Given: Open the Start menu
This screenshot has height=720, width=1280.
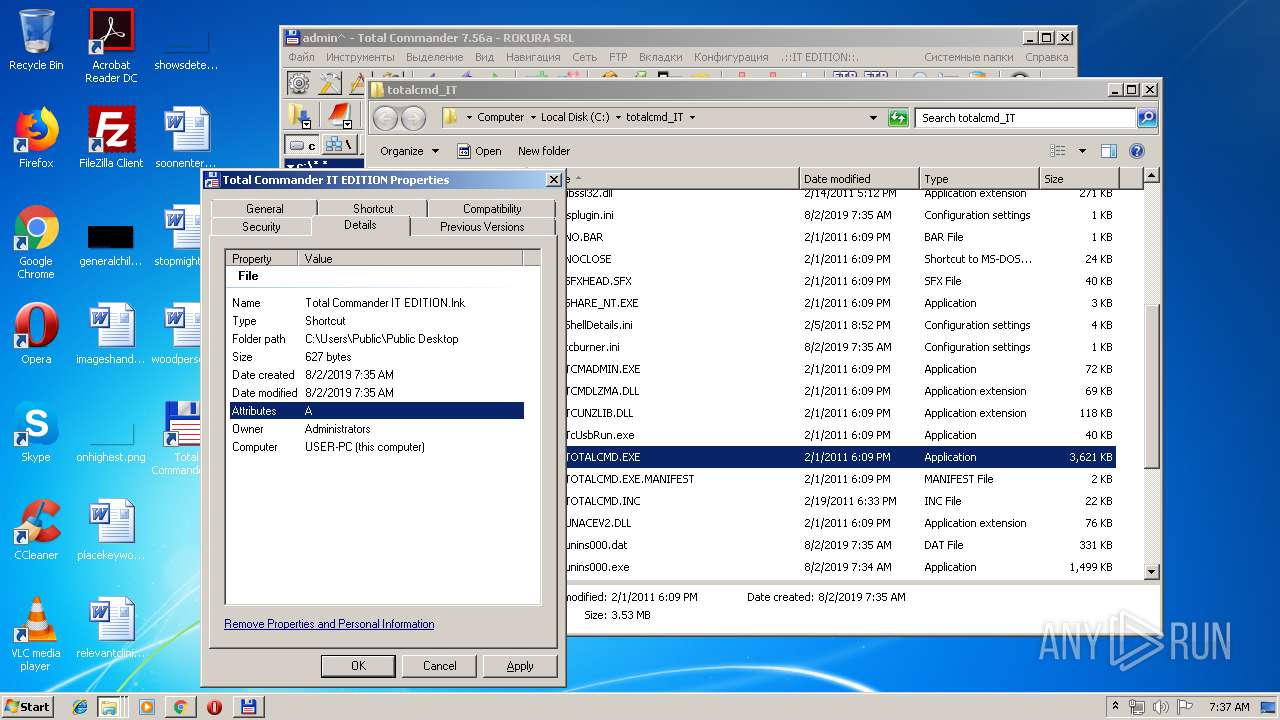Looking at the screenshot, I should click(28, 707).
